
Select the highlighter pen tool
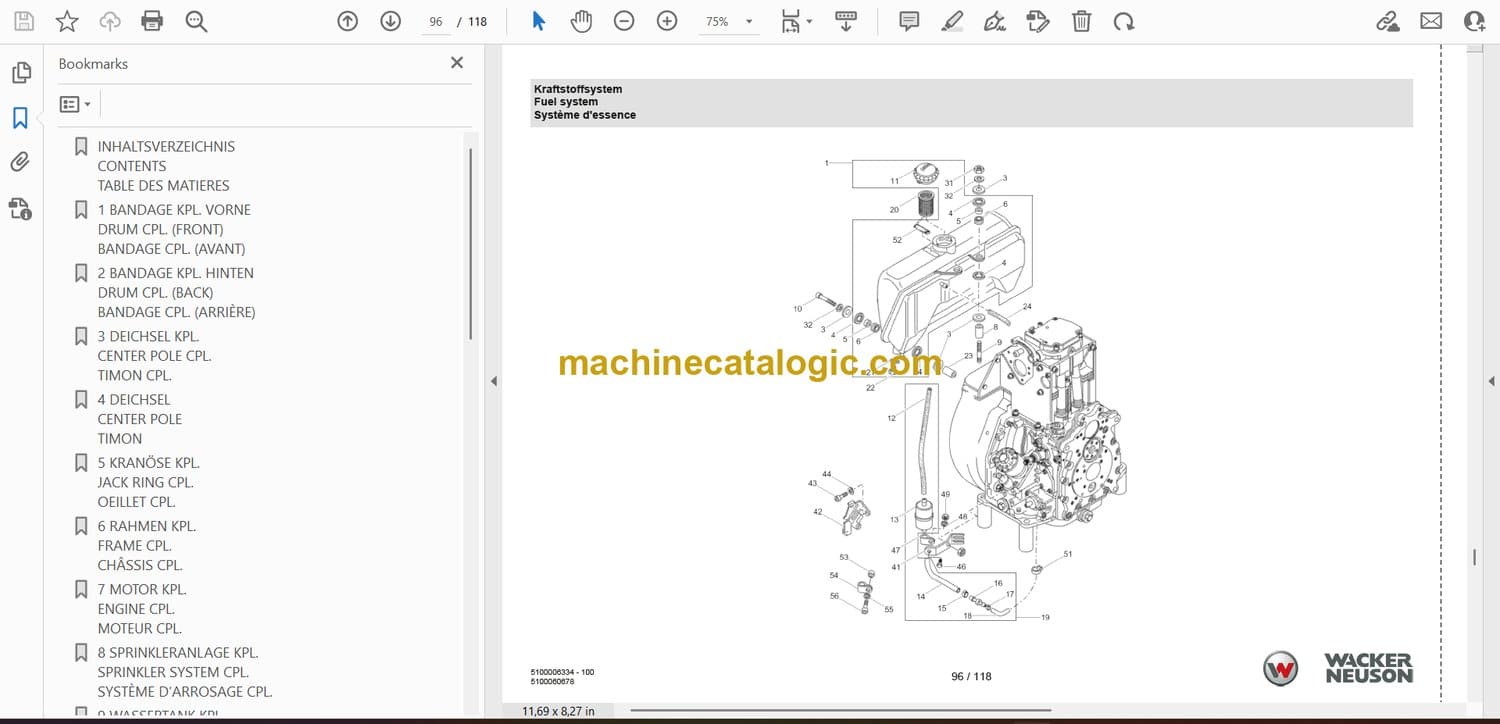click(952, 21)
